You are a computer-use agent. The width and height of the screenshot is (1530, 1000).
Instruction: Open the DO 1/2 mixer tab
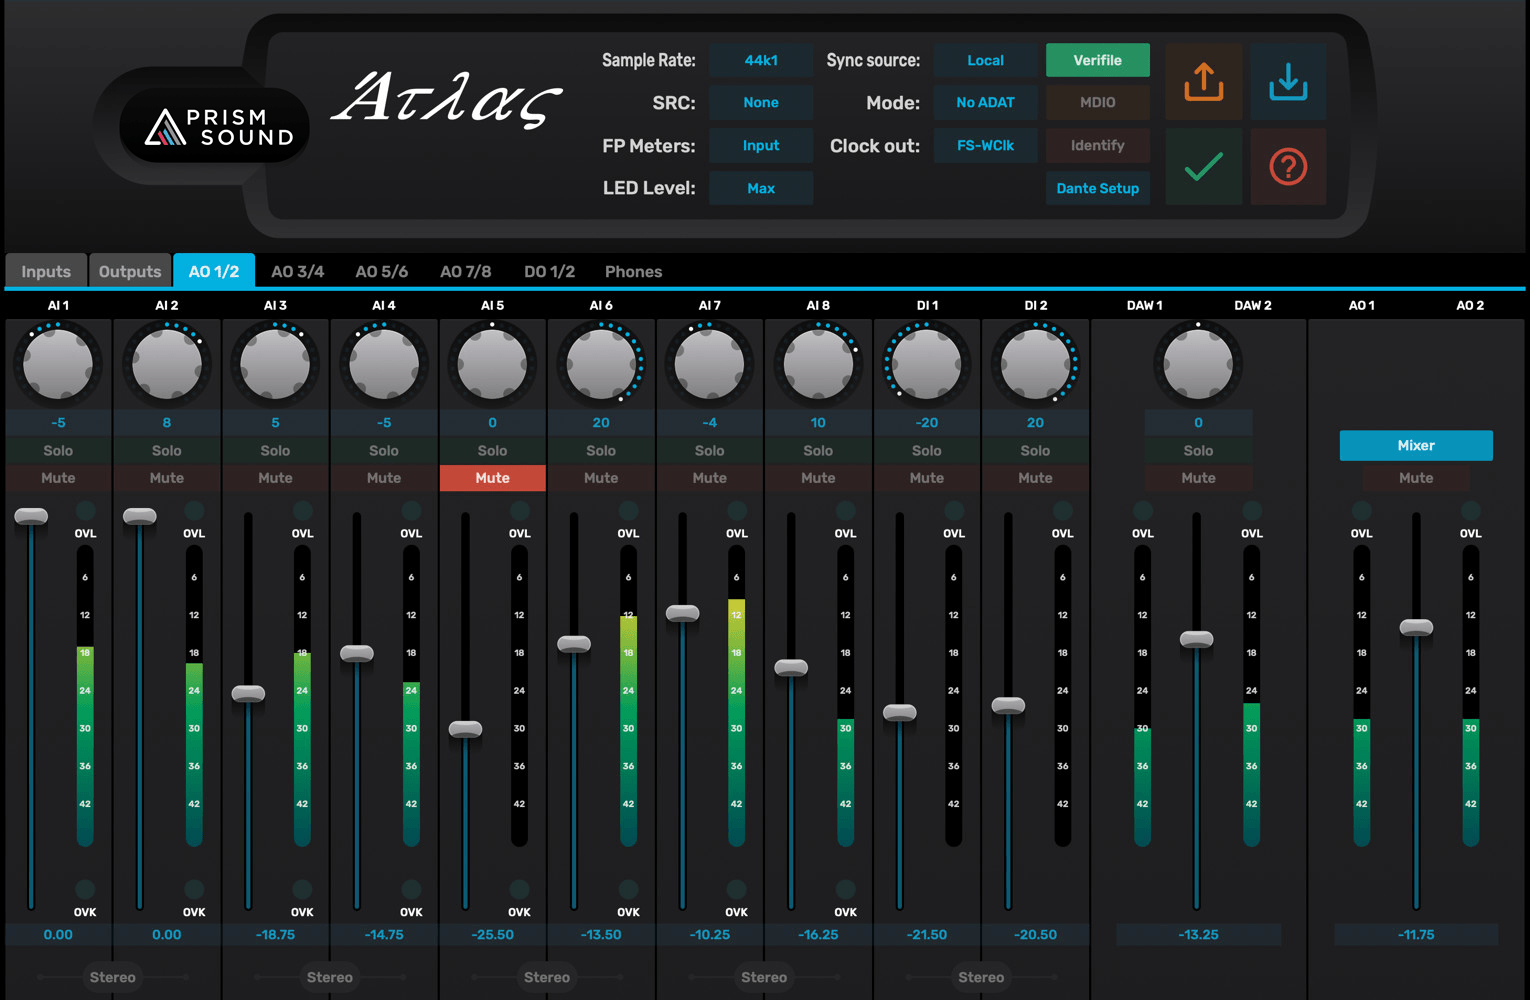coord(550,271)
